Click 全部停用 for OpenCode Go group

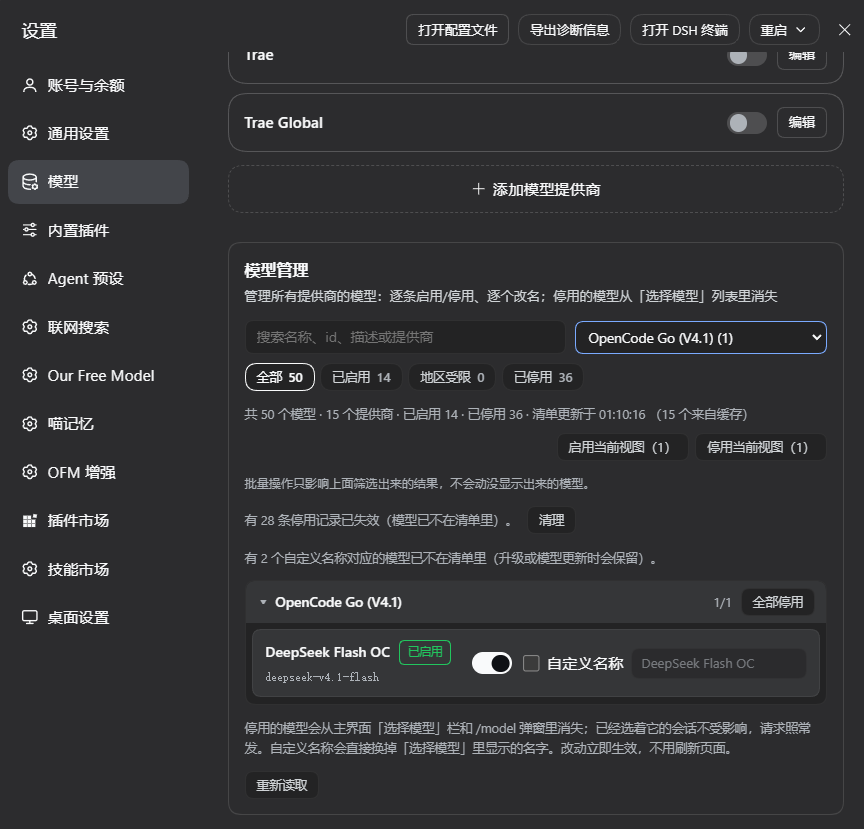click(x=777, y=602)
